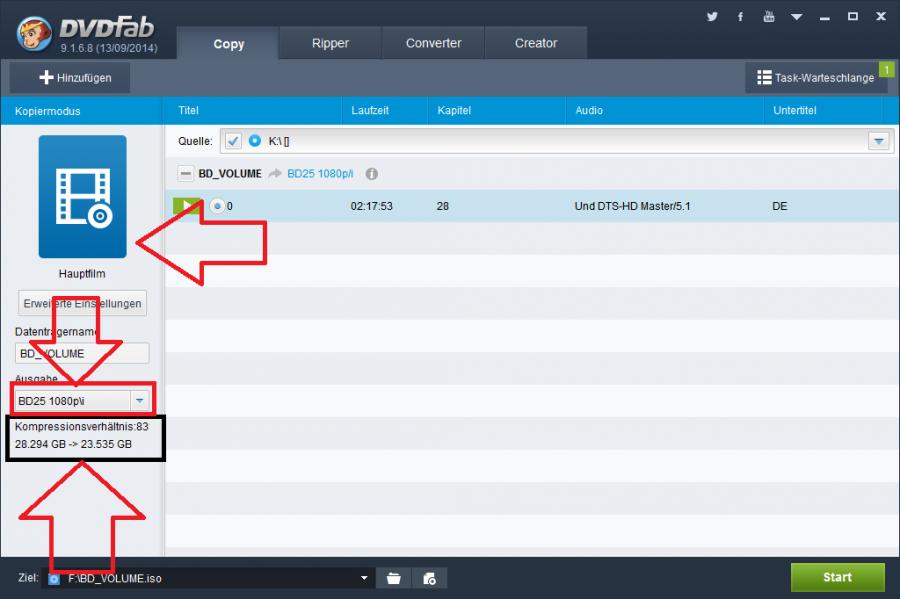The width and height of the screenshot is (900, 599).
Task: Close the DVDFab window
Action: point(881,17)
